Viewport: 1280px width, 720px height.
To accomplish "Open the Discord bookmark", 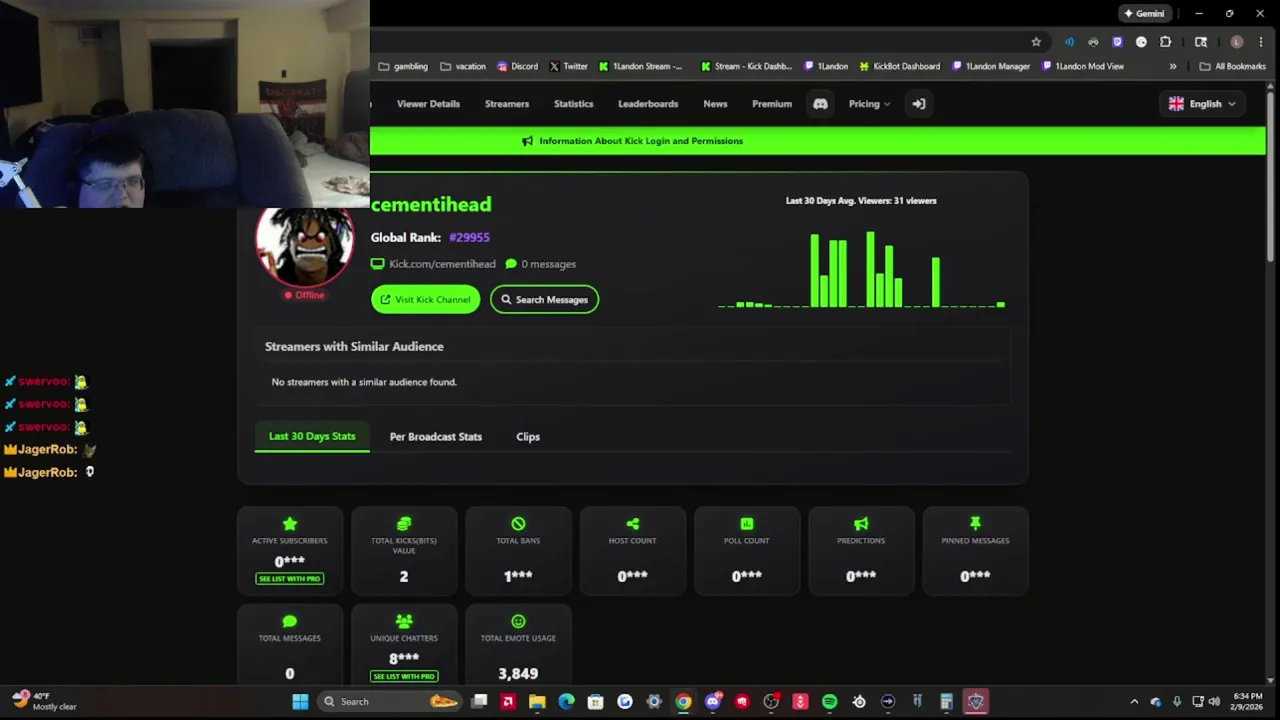I will (517, 67).
